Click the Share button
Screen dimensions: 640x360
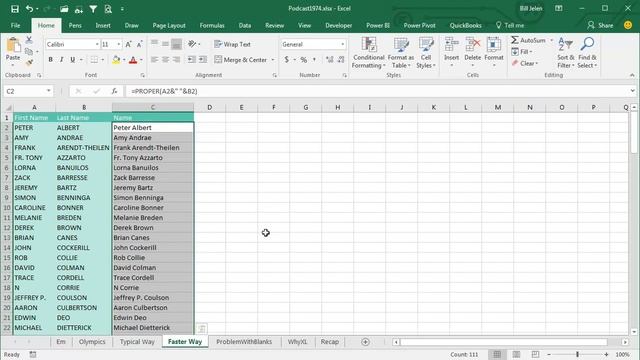[x=600, y=25]
